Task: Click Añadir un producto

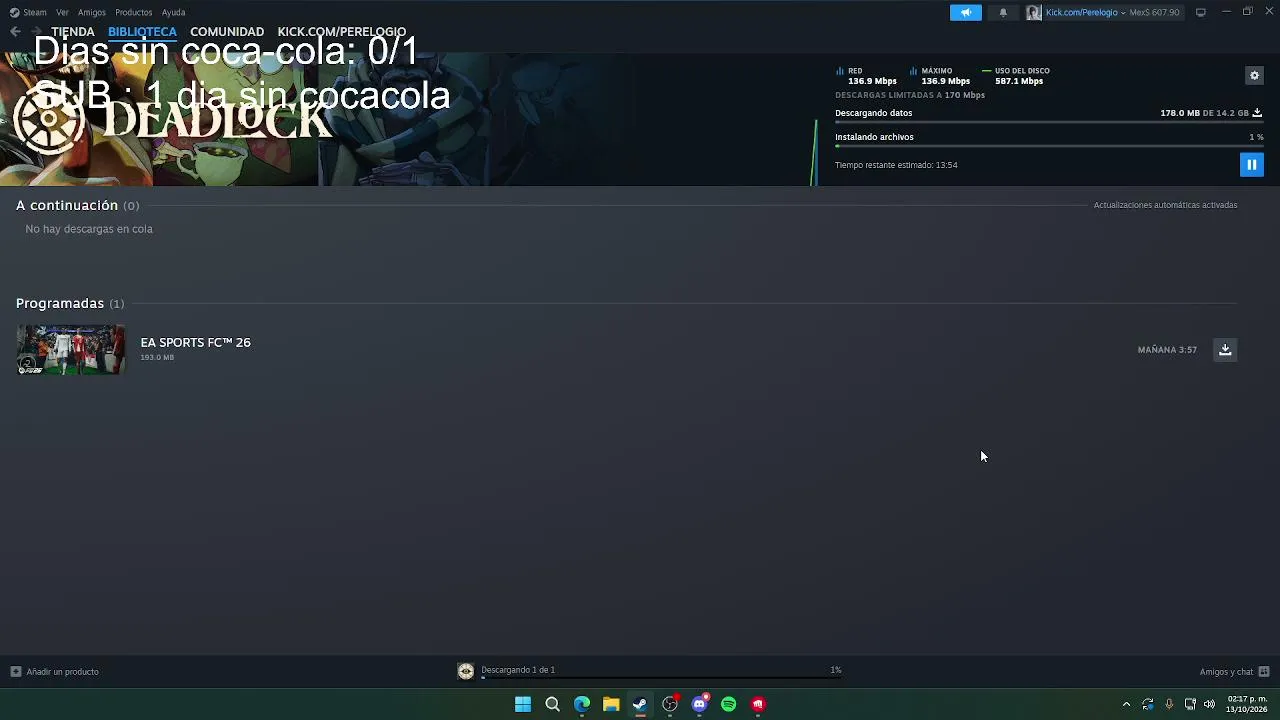Action: 55,672
